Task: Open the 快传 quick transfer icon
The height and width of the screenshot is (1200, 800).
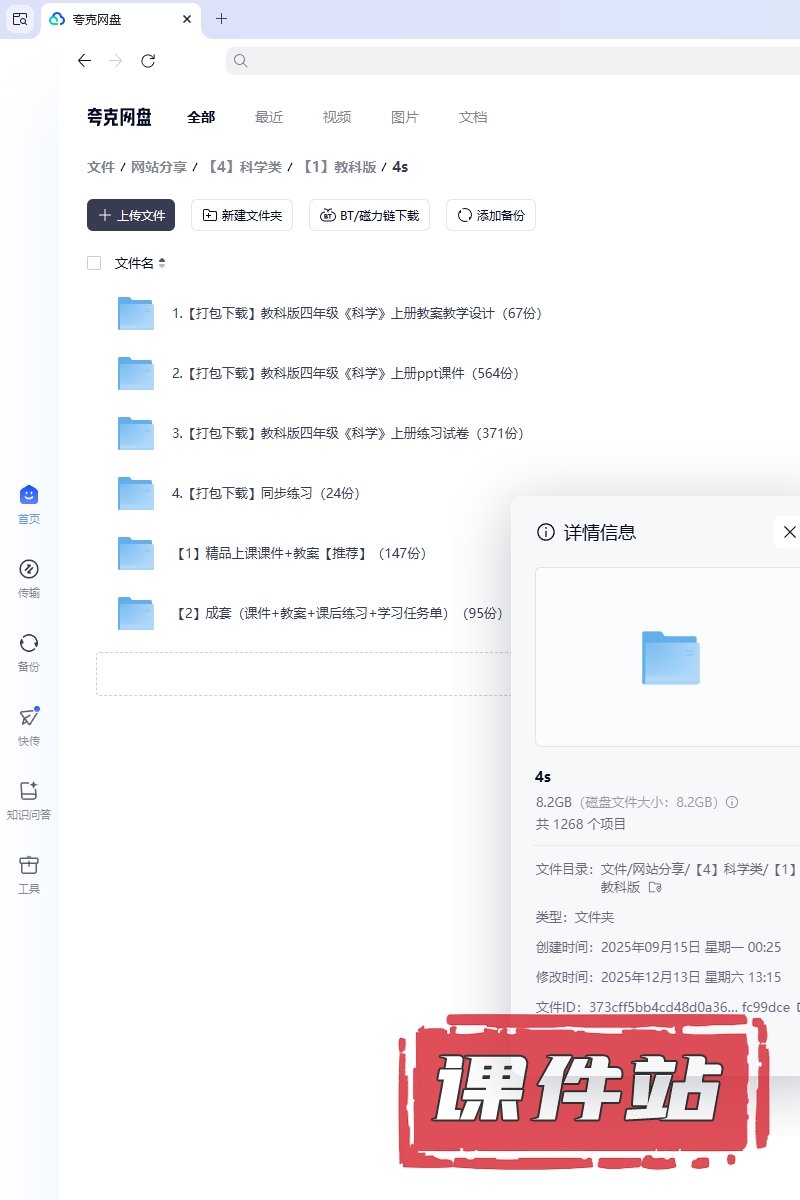Action: pos(29,717)
